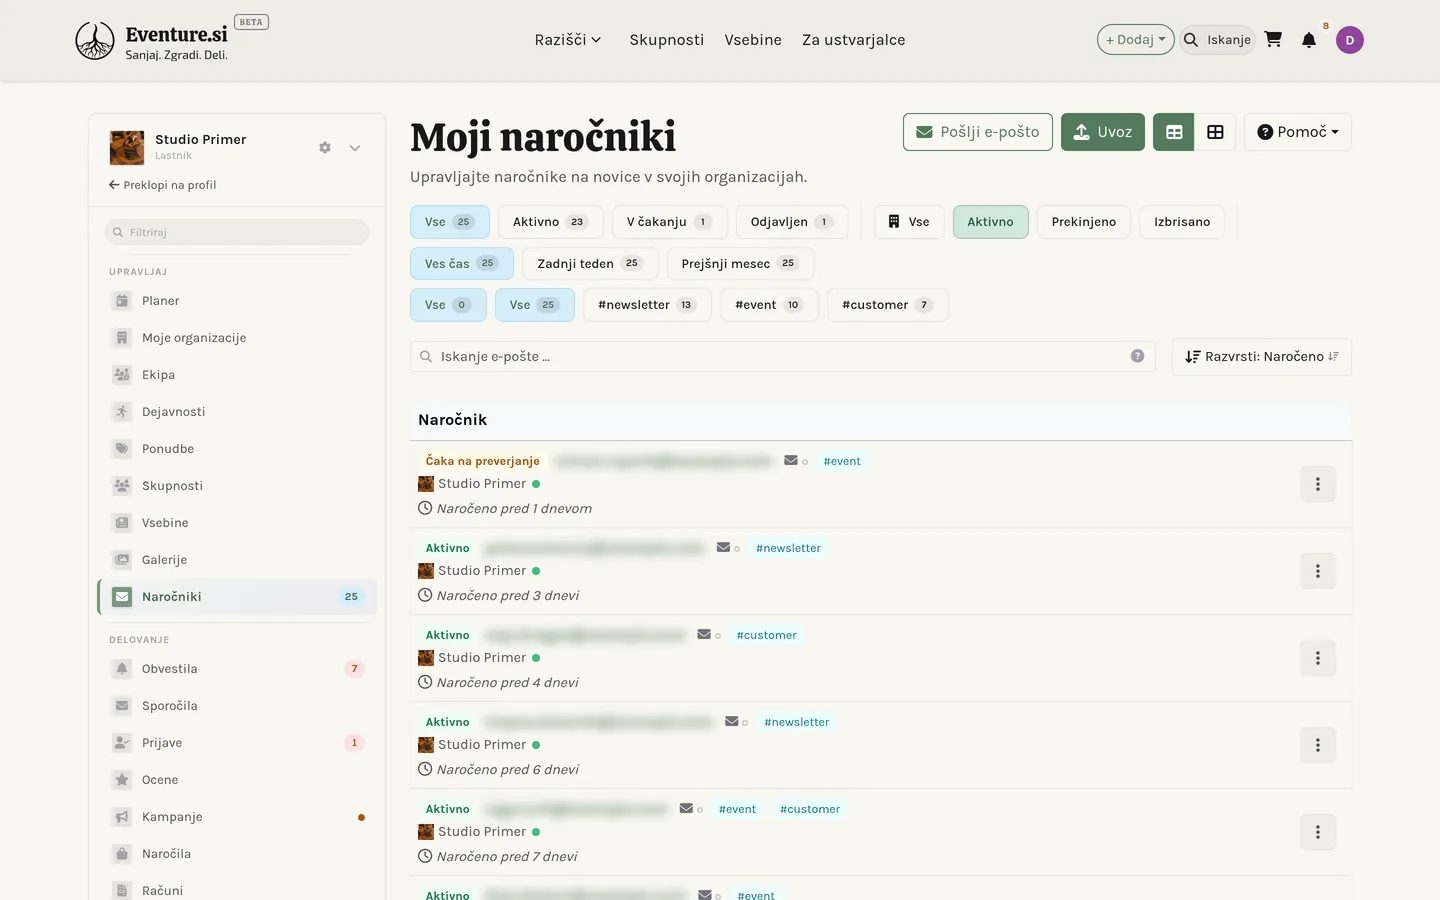This screenshot has width=1440, height=900.
Task: Filter status by Aktivno 23
Action: [x=551, y=222]
